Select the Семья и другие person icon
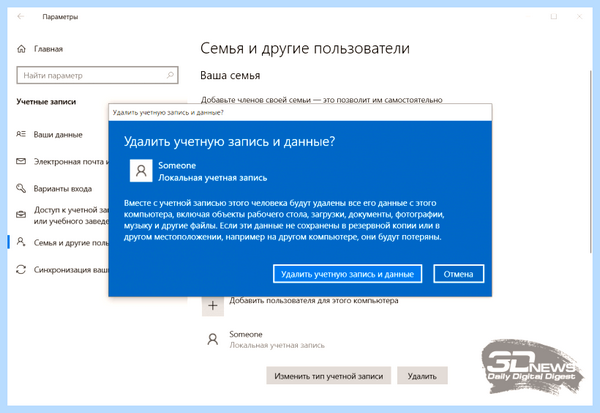Image resolution: width=600 pixels, height=413 pixels. click(21, 242)
